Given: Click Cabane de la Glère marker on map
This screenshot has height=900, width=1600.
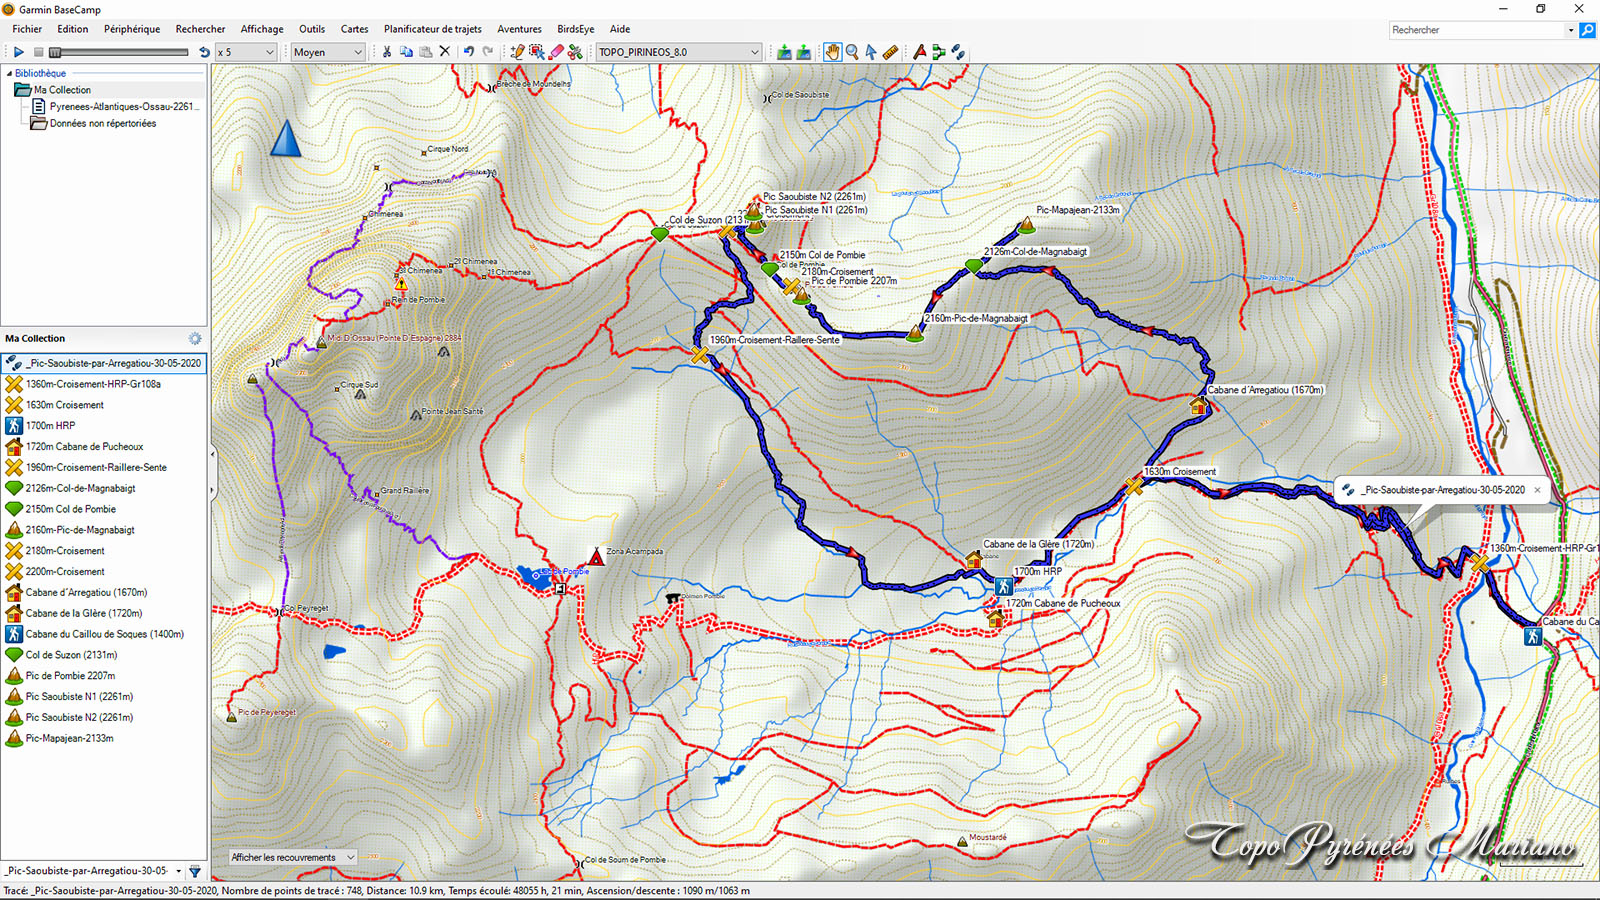Looking at the screenshot, I should 973,559.
